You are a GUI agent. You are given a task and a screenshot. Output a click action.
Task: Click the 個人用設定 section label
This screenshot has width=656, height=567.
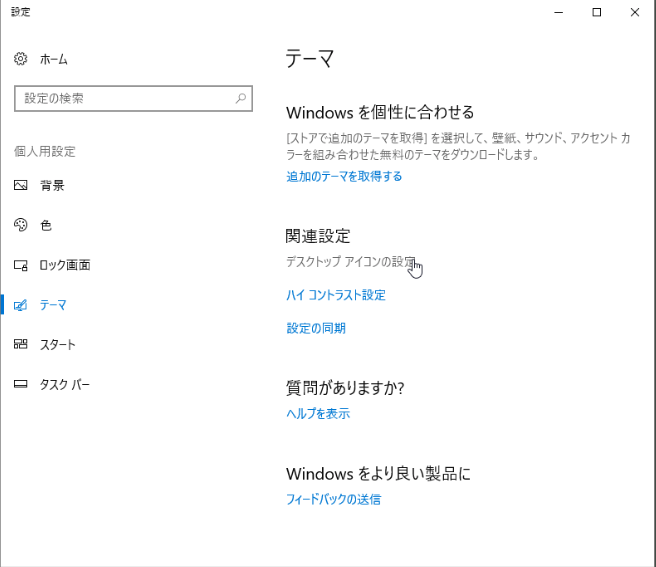pyautogui.click(x=45, y=151)
